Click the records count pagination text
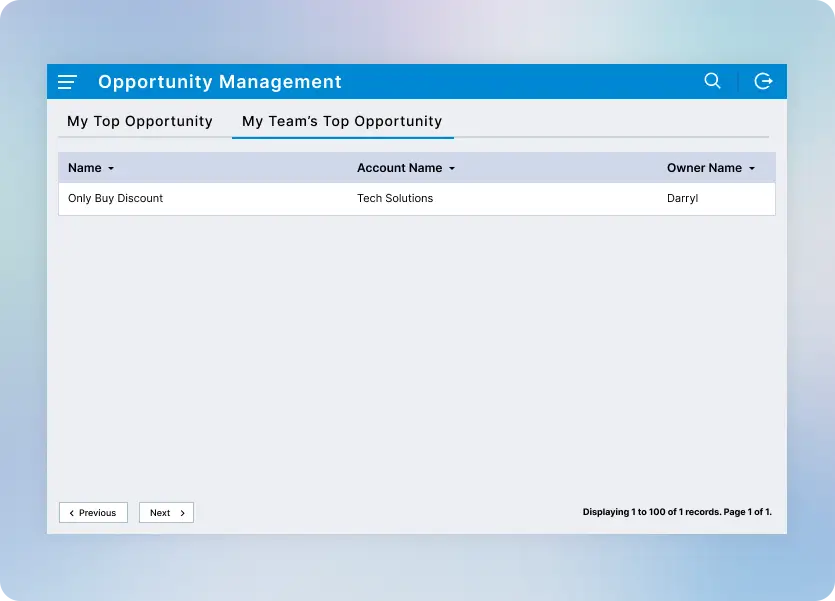The width and height of the screenshot is (835, 601). tap(677, 512)
